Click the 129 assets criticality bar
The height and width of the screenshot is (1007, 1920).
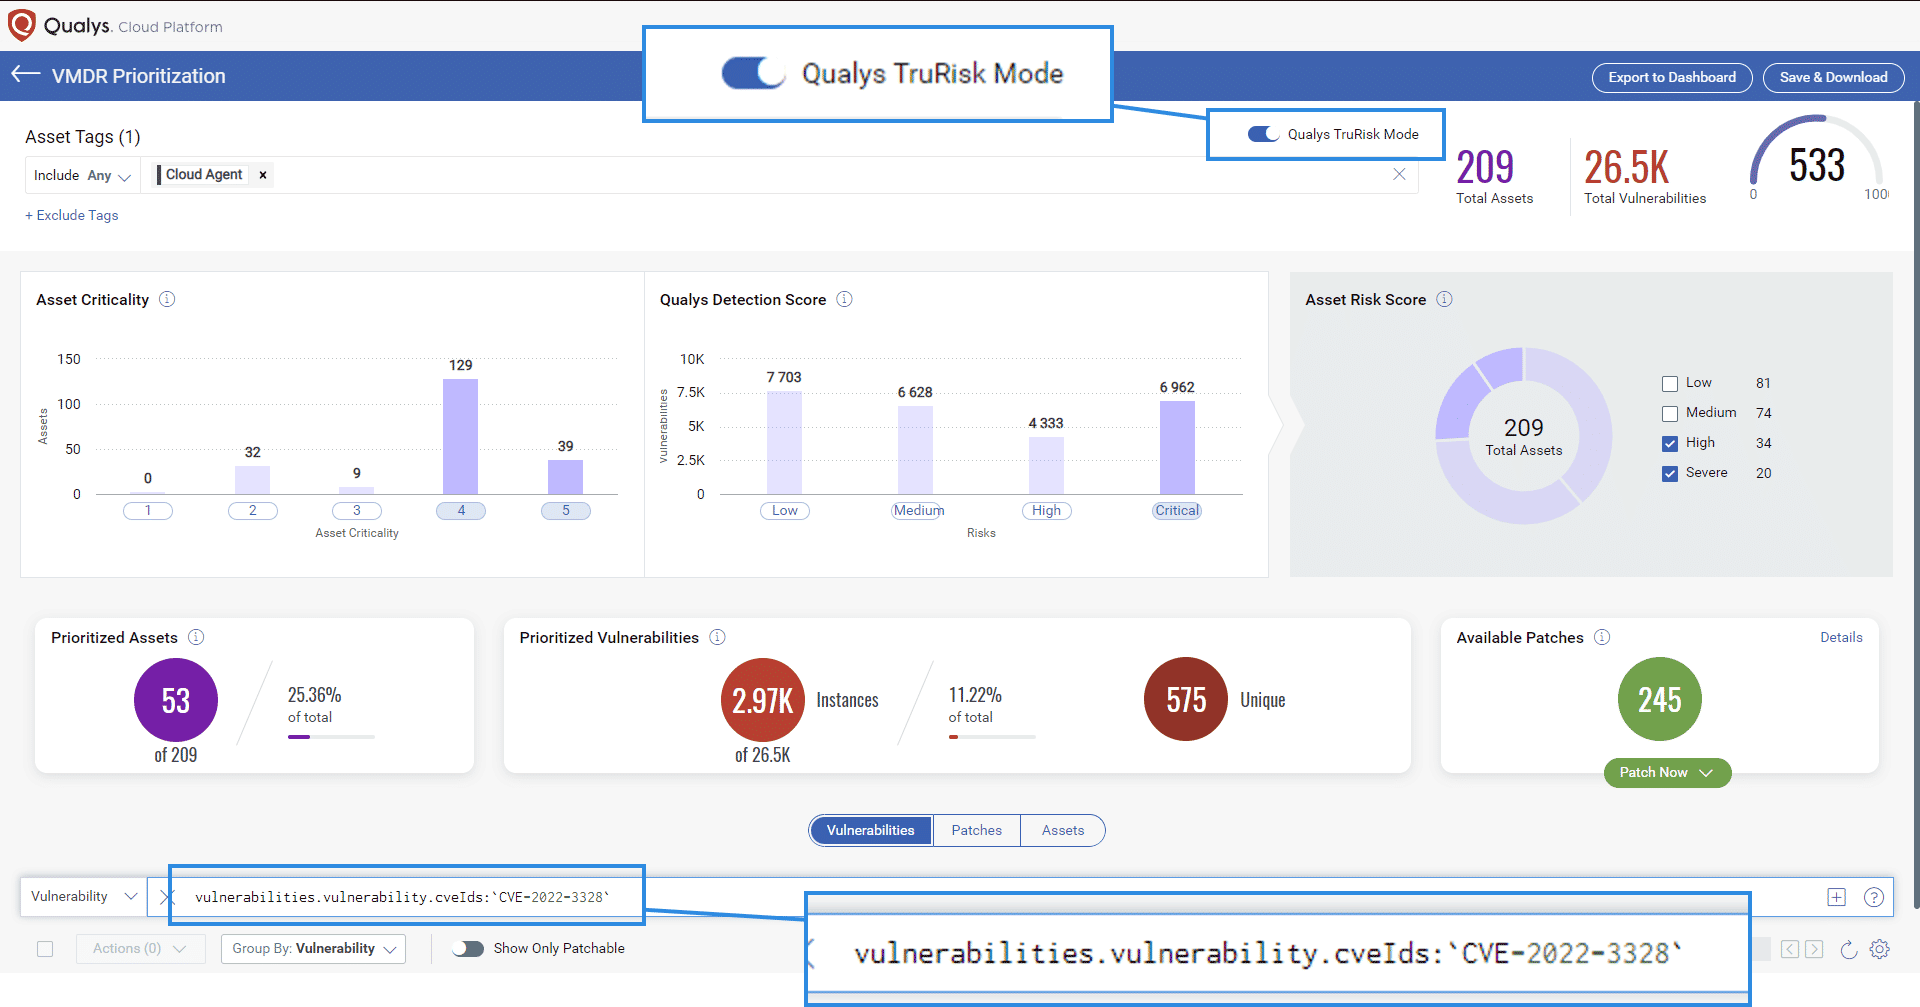(x=460, y=436)
